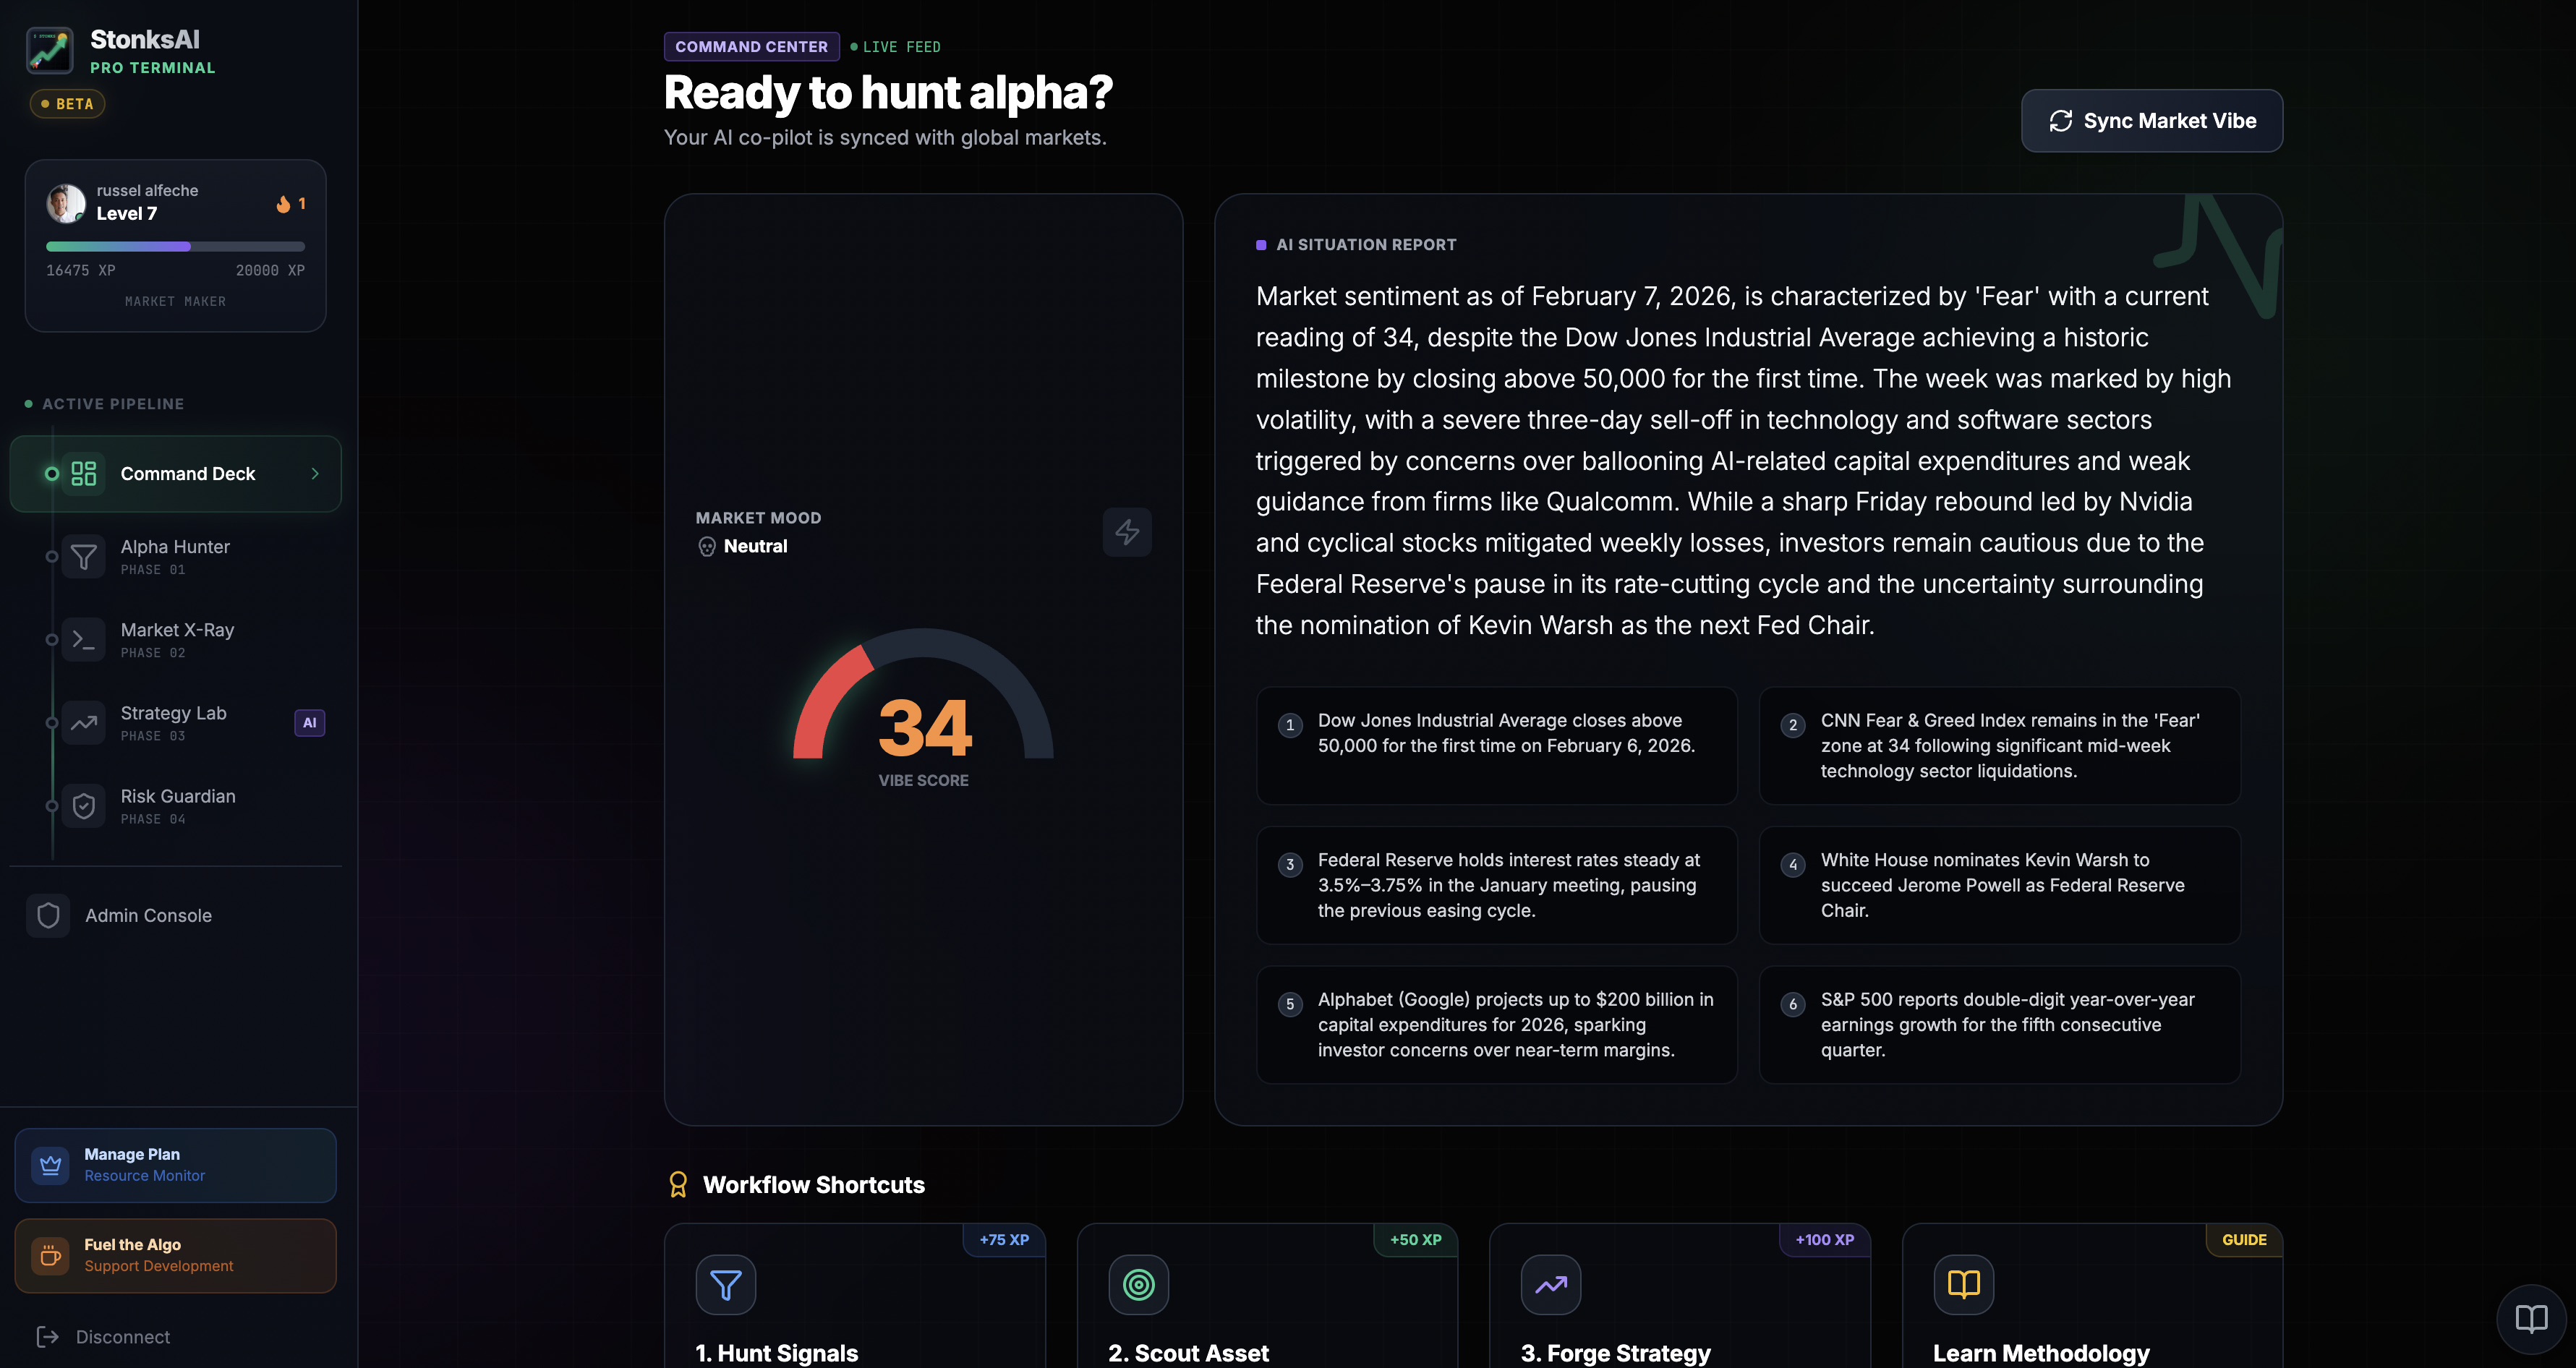Open Alpha Hunter Phase 01
Image resolution: width=2576 pixels, height=1368 pixels.
tap(175, 556)
